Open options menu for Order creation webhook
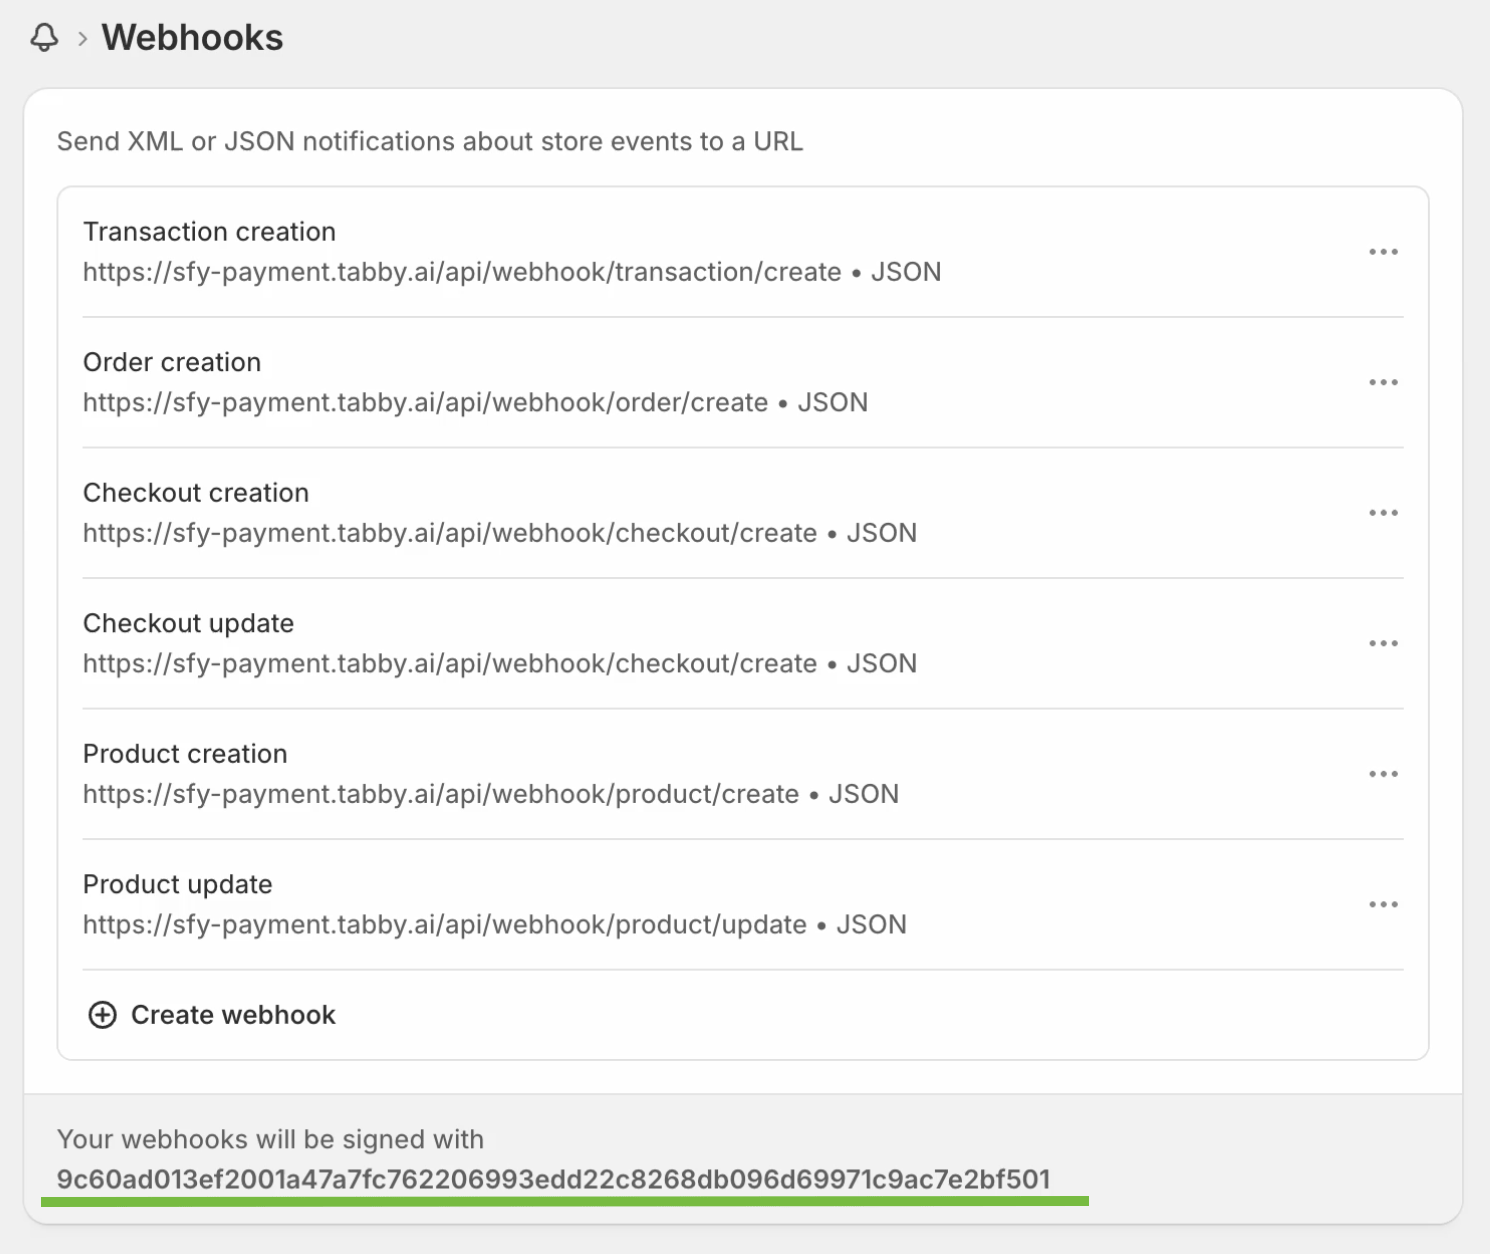This screenshot has width=1490, height=1254. [x=1383, y=382]
